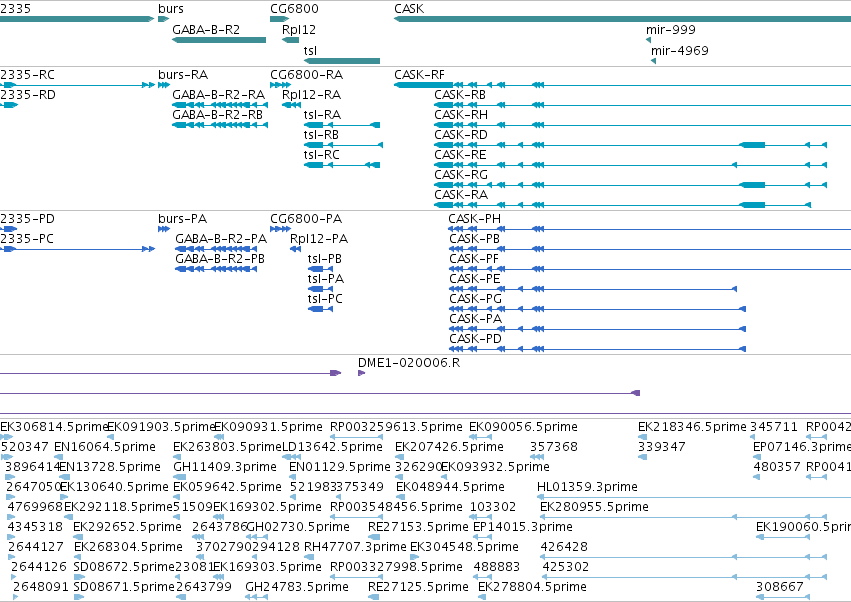Click the CASK-PH protein label

click(474, 219)
